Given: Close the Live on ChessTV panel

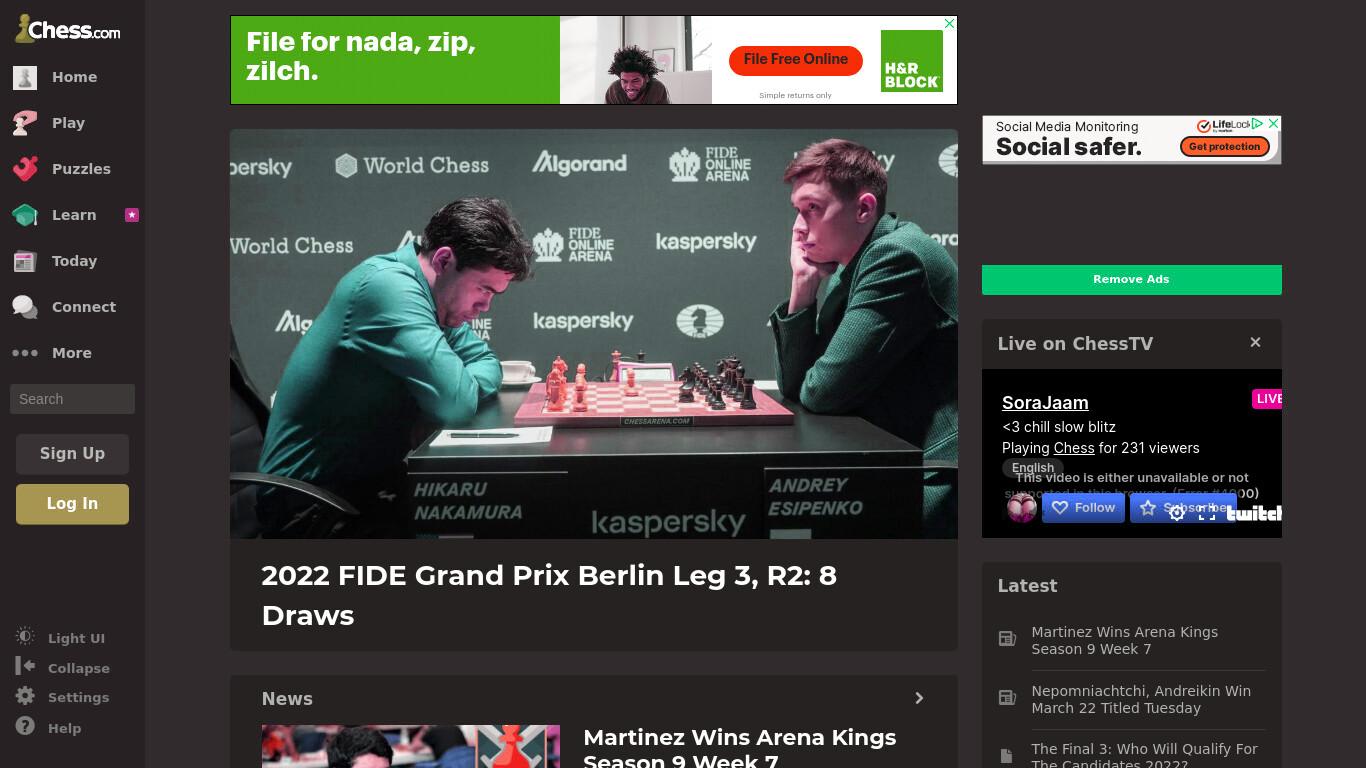Looking at the screenshot, I should click(x=1255, y=342).
